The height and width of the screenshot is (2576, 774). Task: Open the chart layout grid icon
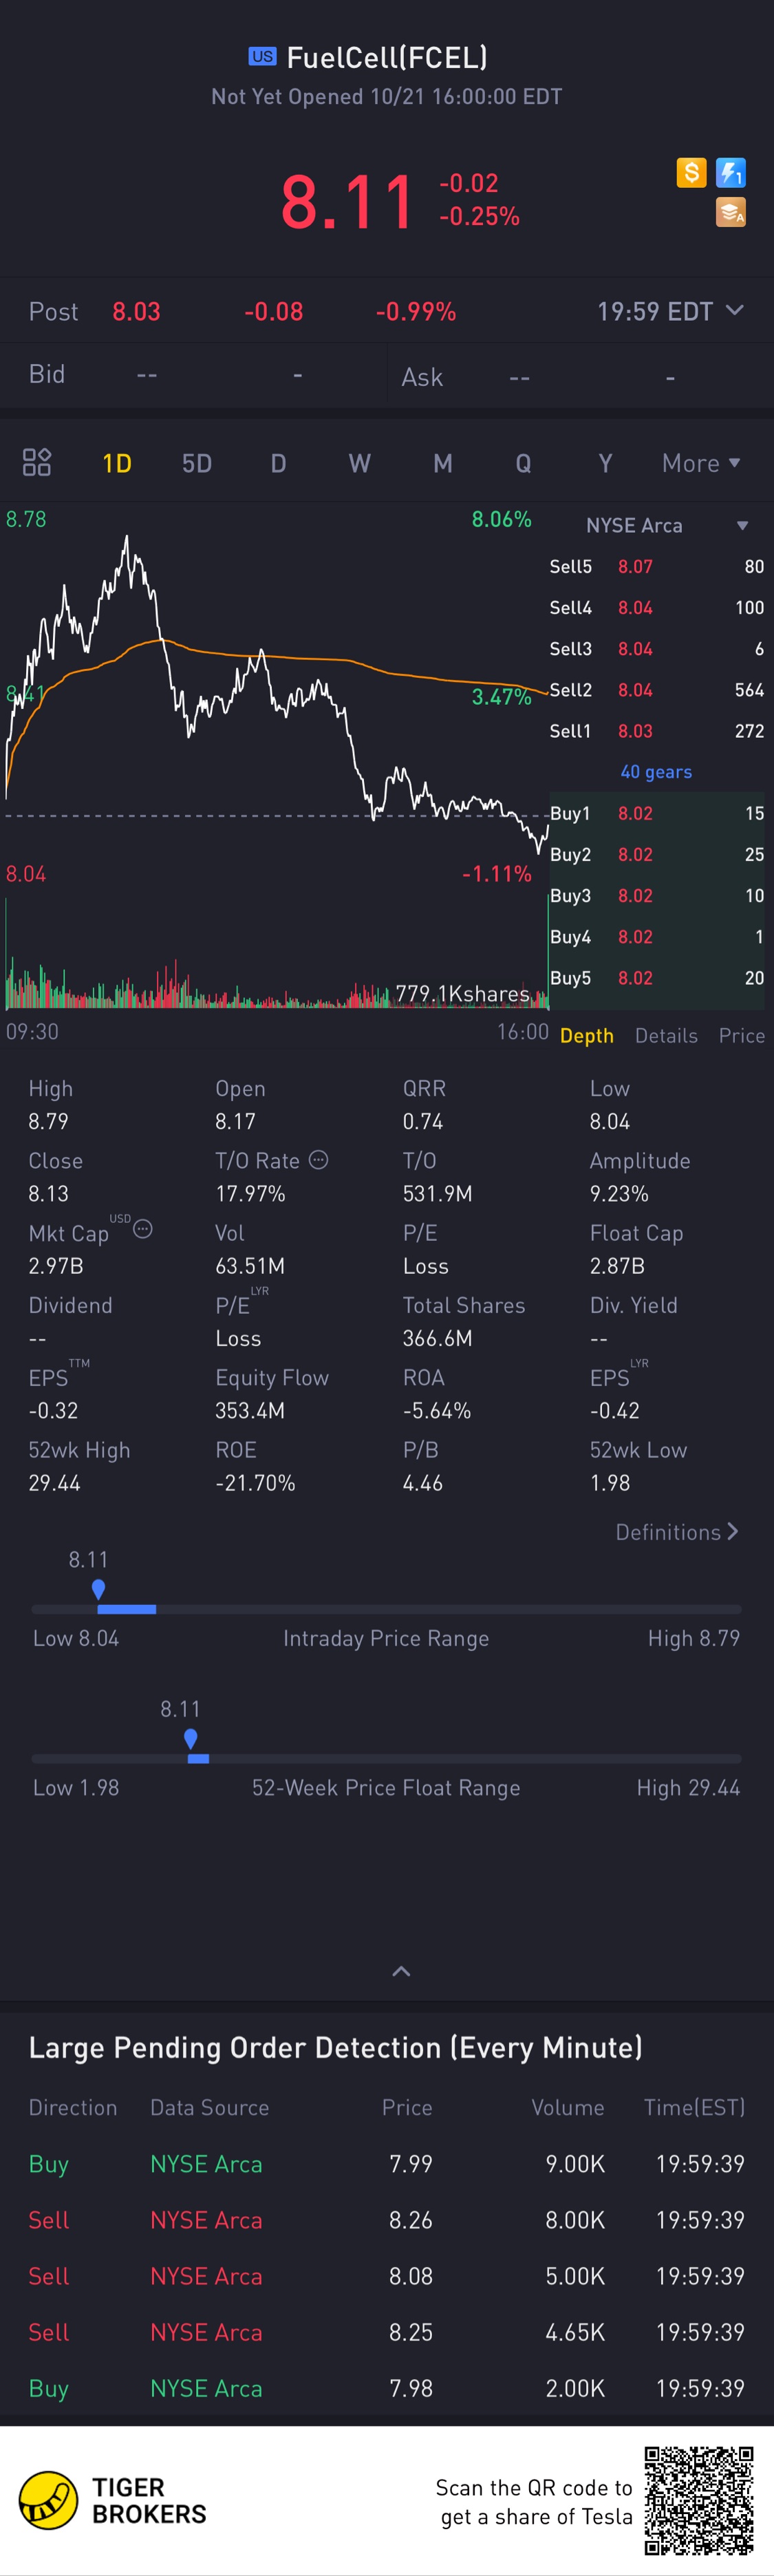[x=37, y=462]
